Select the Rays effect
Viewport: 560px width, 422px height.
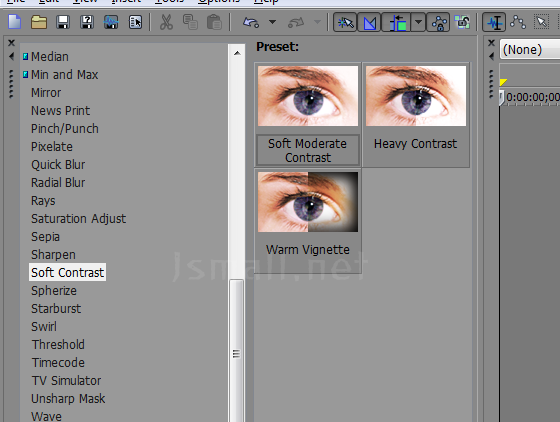point(43,201)
